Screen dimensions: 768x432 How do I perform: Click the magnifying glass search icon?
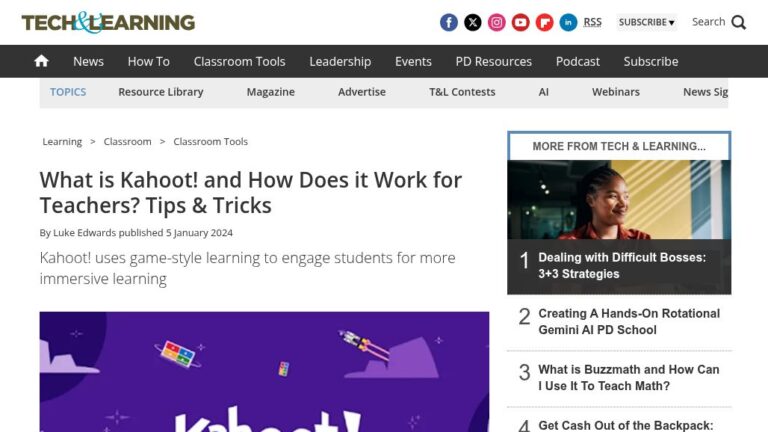click(739, 23)
